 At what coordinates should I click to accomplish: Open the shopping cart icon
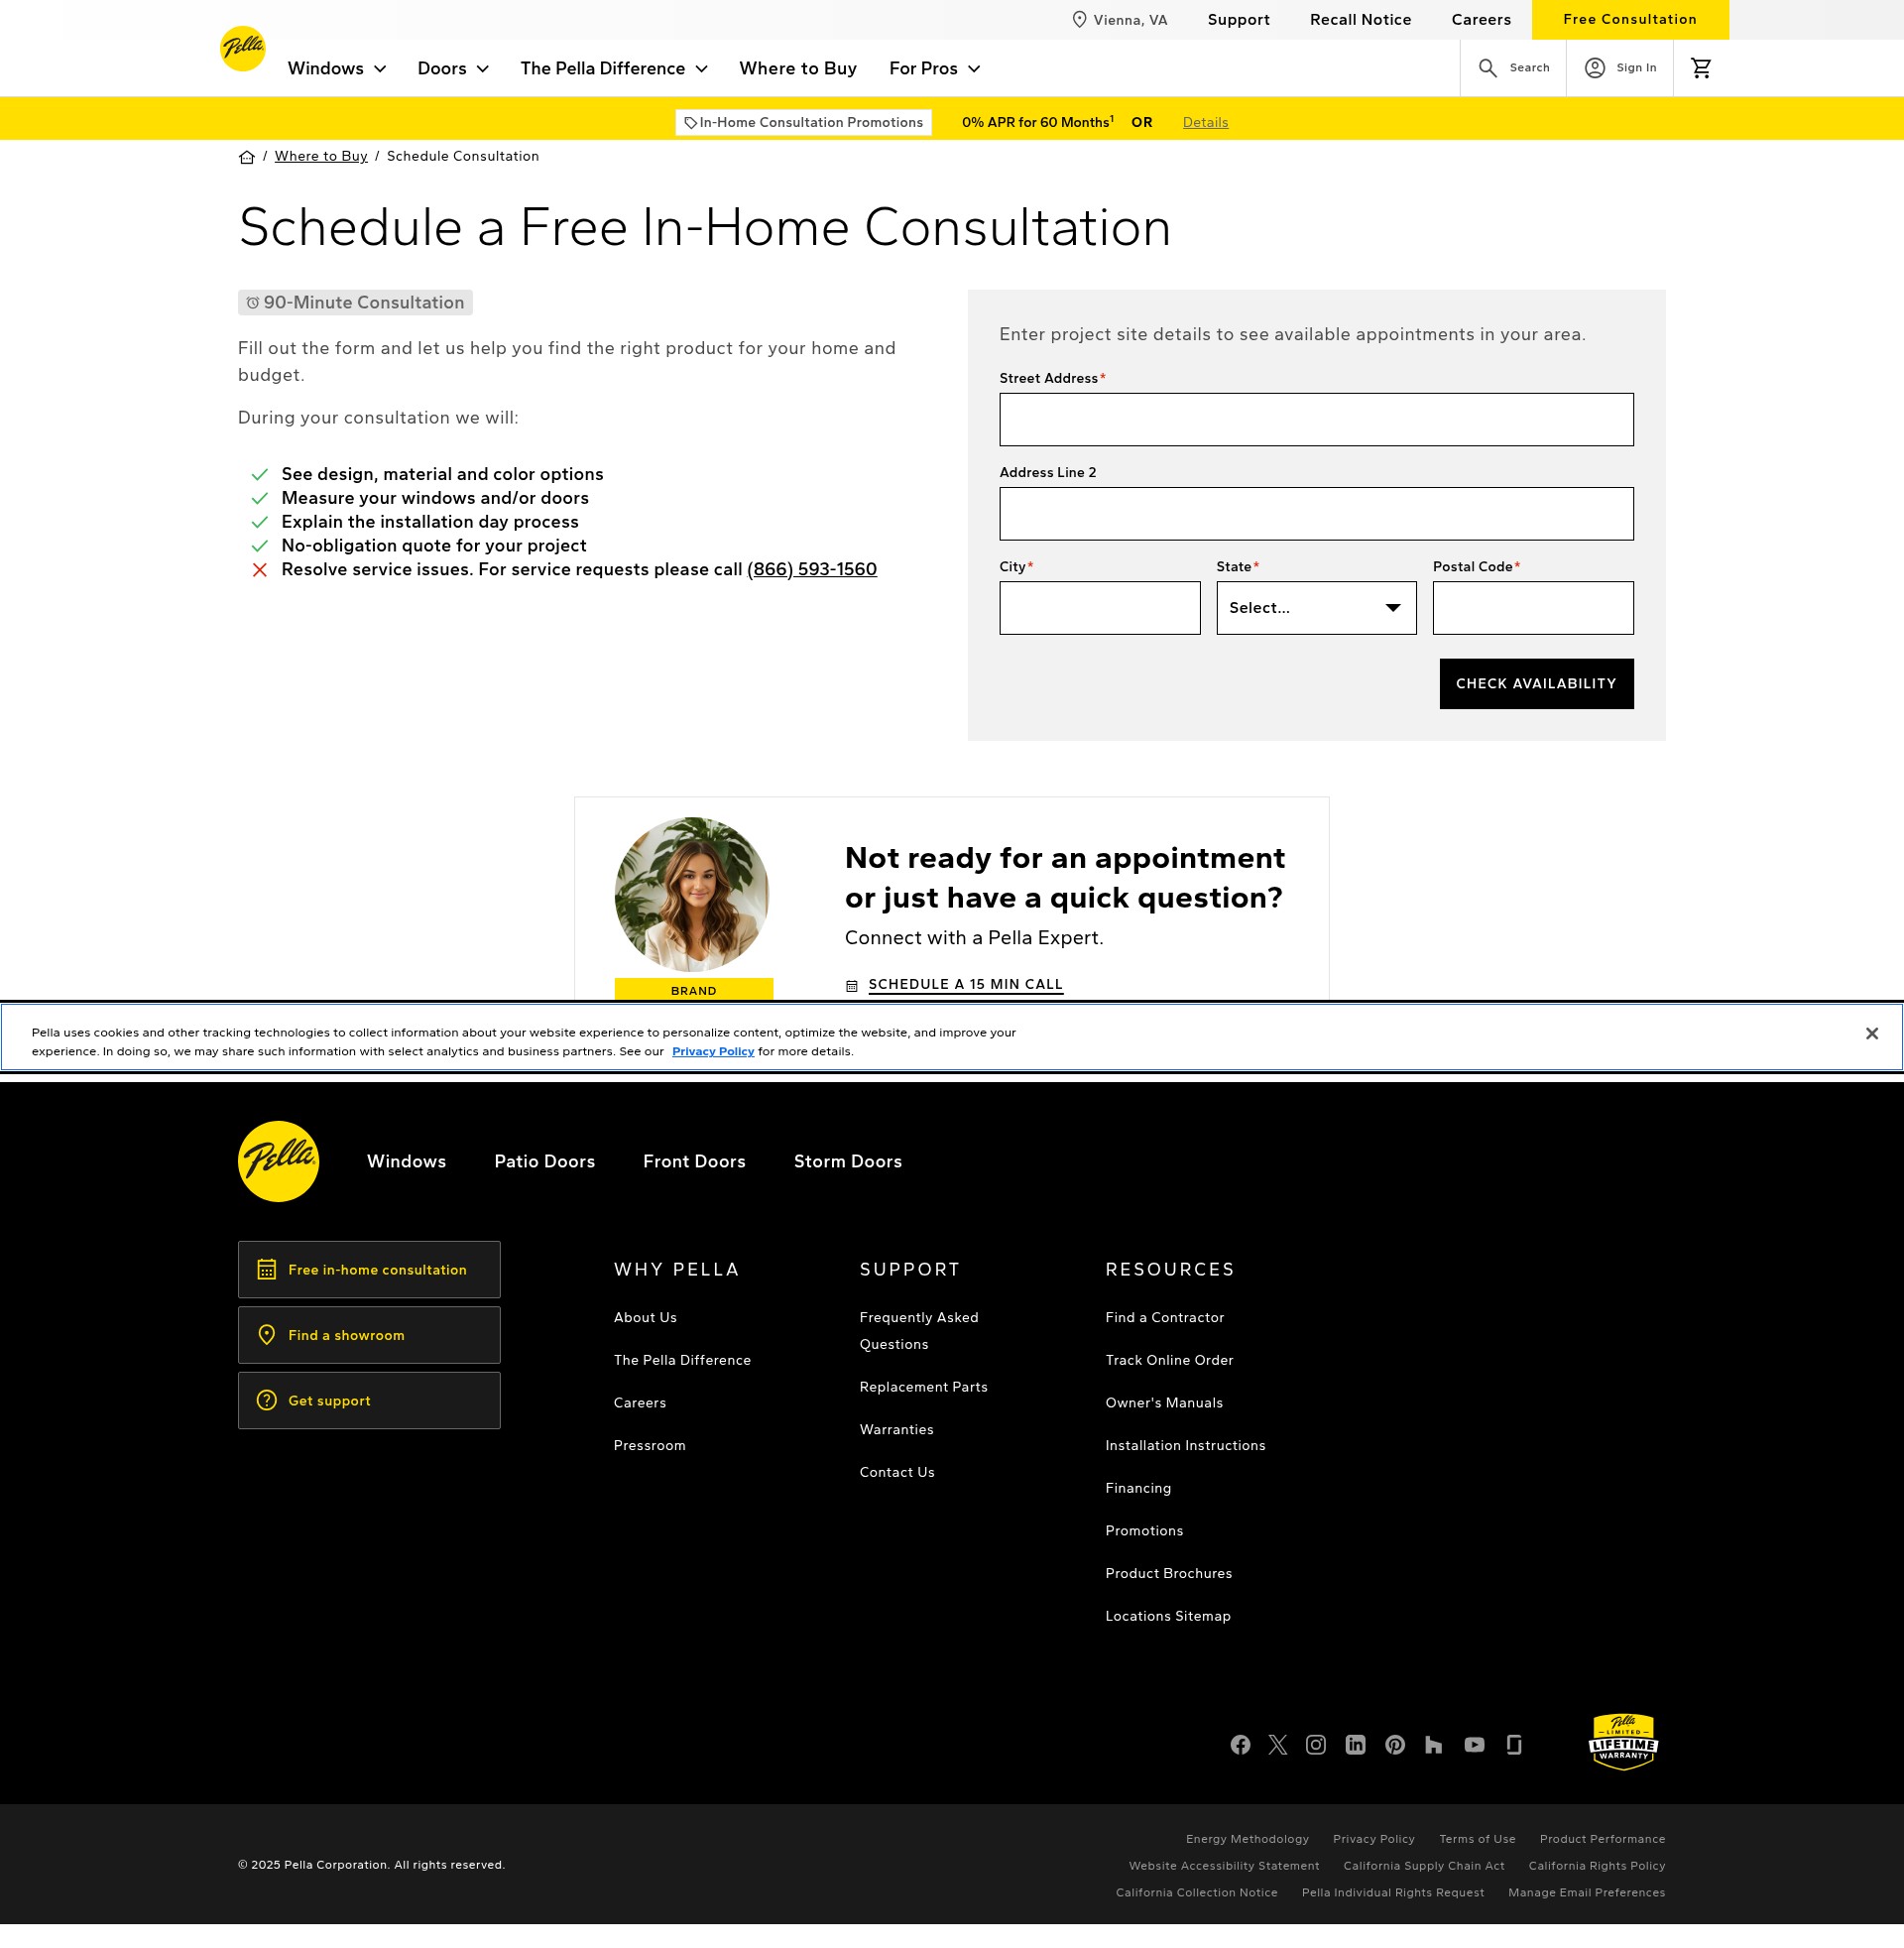[1701, 68]
